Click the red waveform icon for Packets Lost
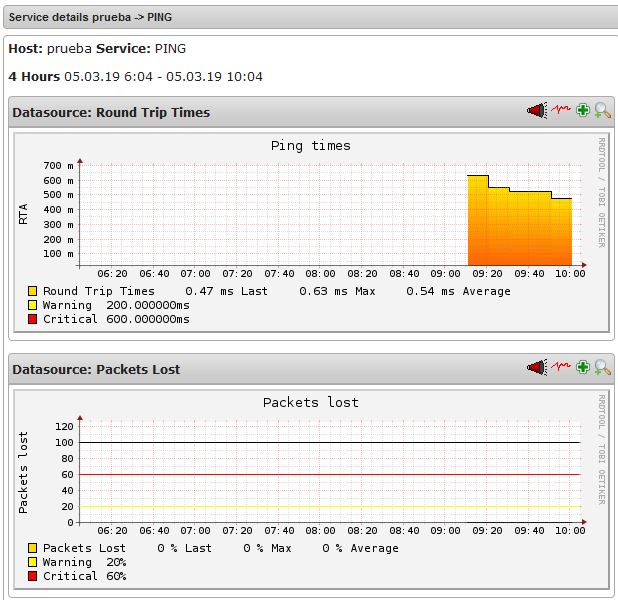Viewport: 618px width, 600px height. pos(561,368)
